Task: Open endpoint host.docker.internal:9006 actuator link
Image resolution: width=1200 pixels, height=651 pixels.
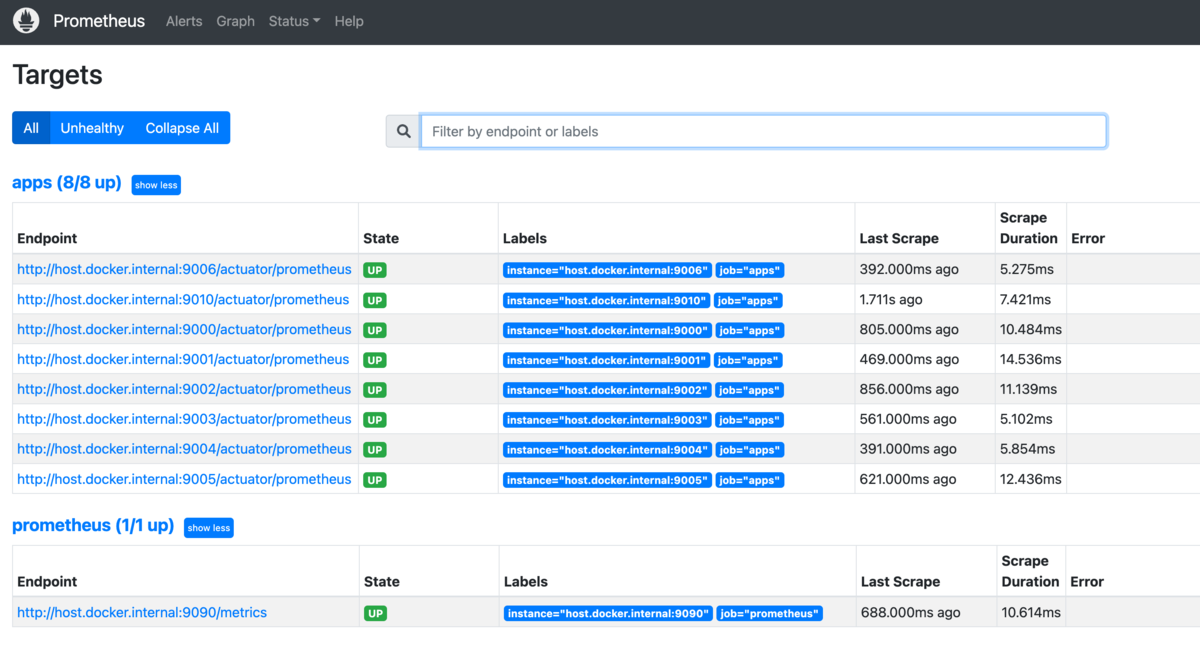Action: (x=184, y=269)
